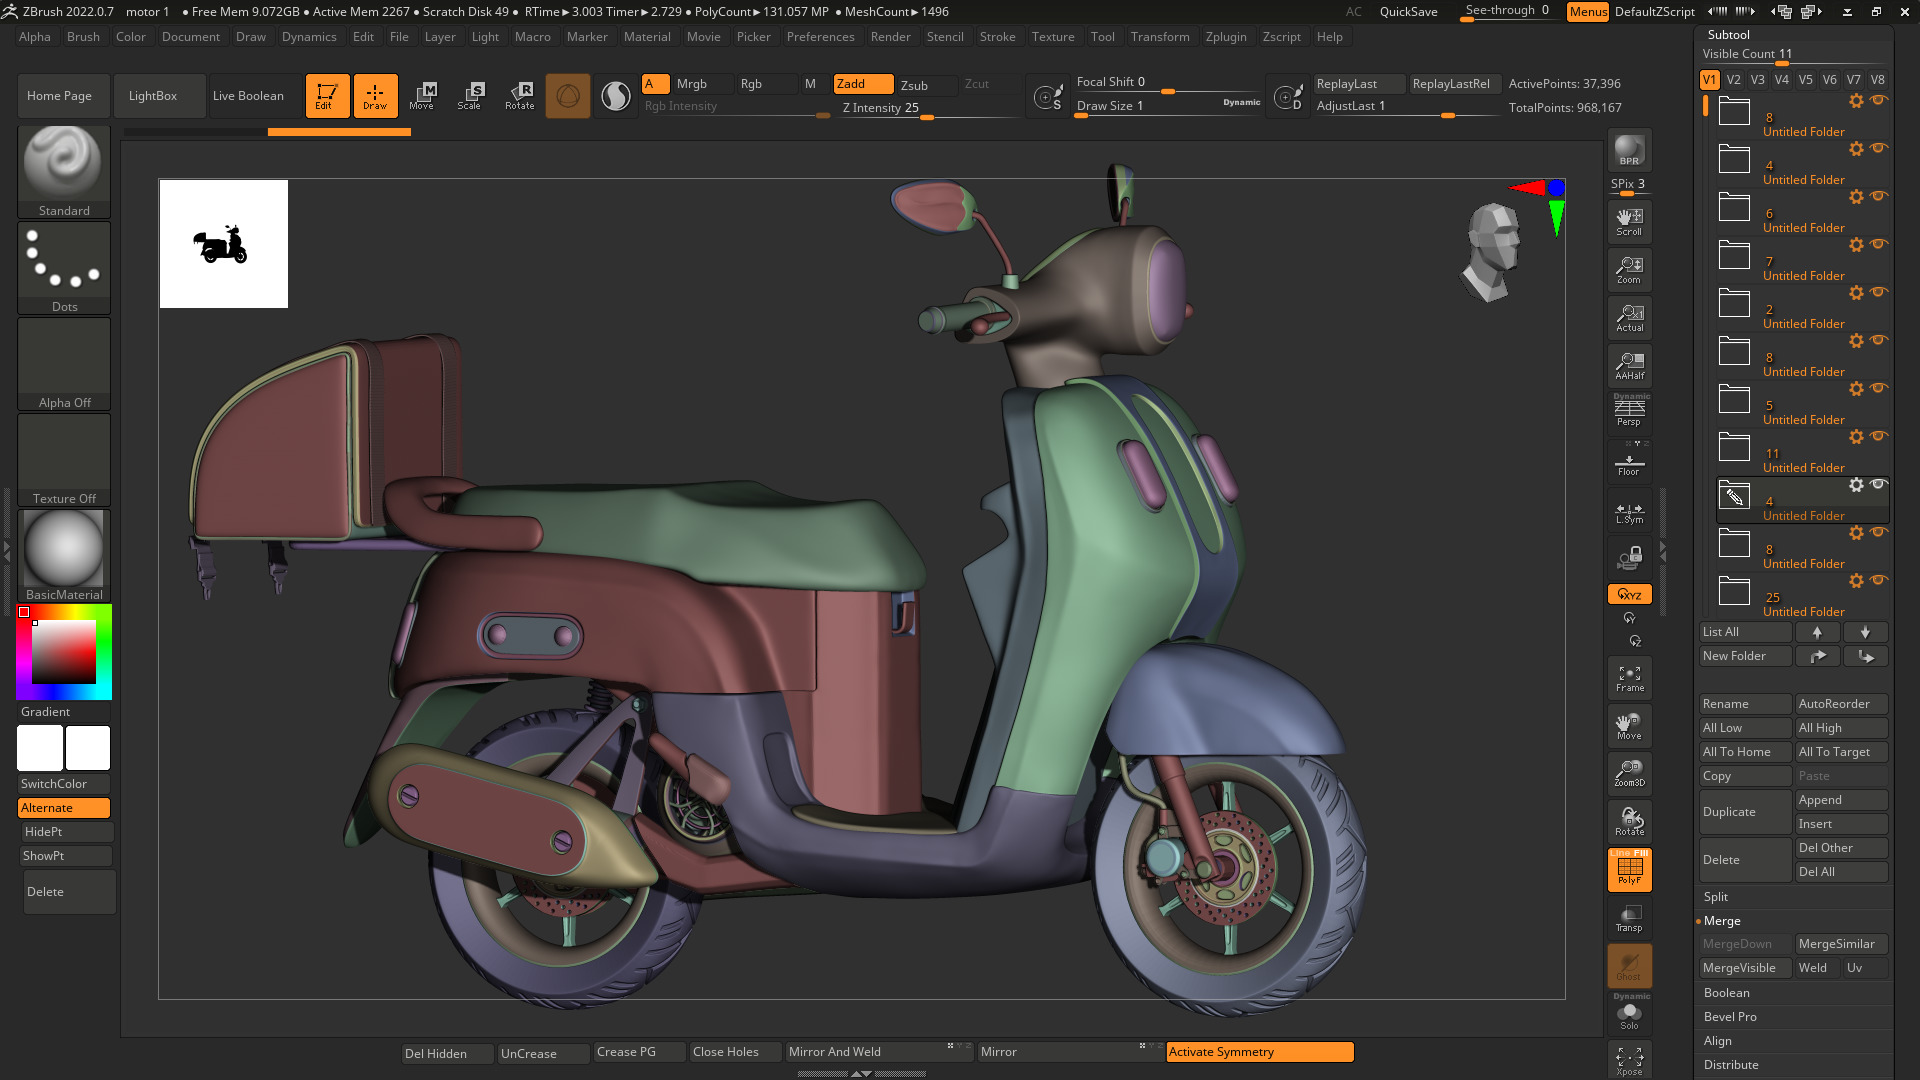
Task: Adjust the Draw Size slider
Action: point(1168,107)
